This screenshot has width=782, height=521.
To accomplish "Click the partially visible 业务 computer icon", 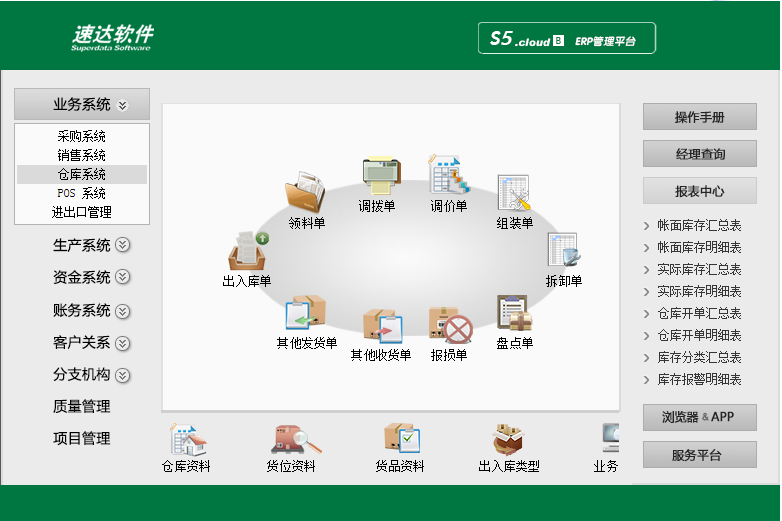I will [x=610, y=439].
